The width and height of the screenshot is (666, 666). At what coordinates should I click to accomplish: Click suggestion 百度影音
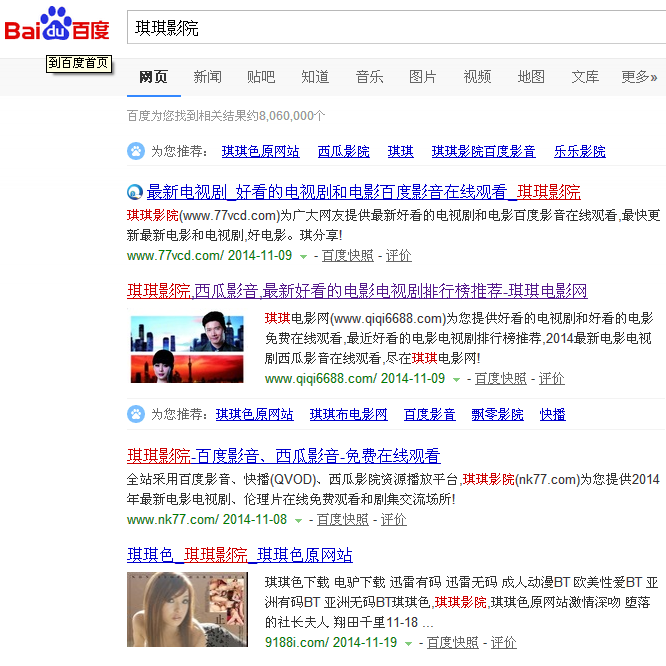click(429, 414)
